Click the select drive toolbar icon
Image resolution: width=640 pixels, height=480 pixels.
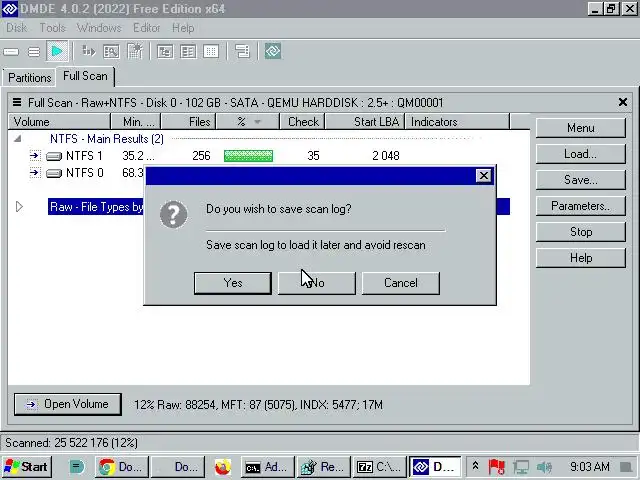[11, 52]
